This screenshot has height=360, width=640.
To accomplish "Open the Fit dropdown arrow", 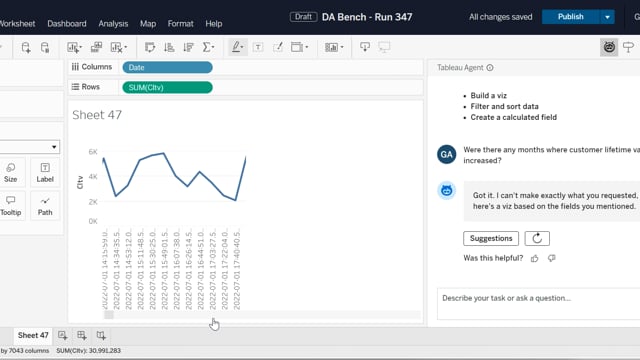I will click(x=307, y=47).
